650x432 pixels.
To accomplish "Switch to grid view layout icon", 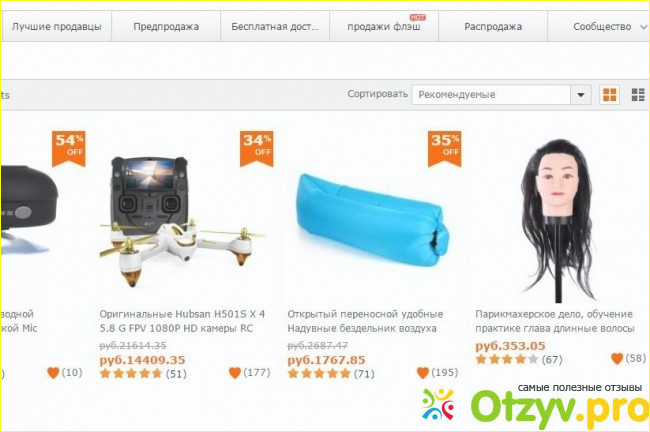I will pyautogui.click(x=609, y=95).
